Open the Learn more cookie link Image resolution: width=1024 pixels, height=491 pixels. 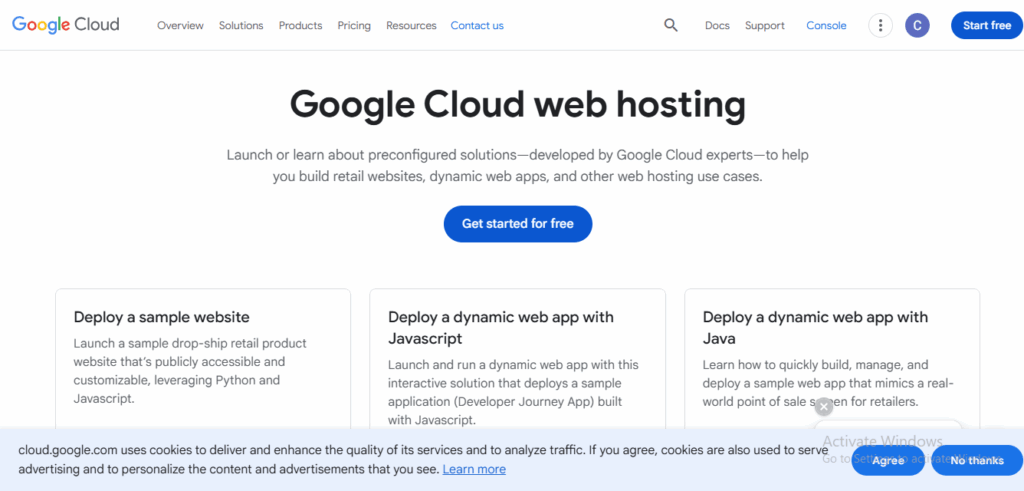[474, 469]
